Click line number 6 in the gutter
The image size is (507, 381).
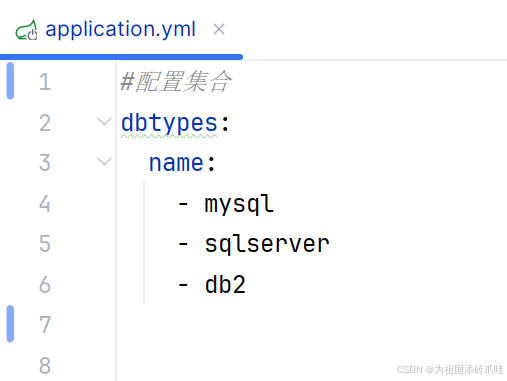[x=45, y=285]
